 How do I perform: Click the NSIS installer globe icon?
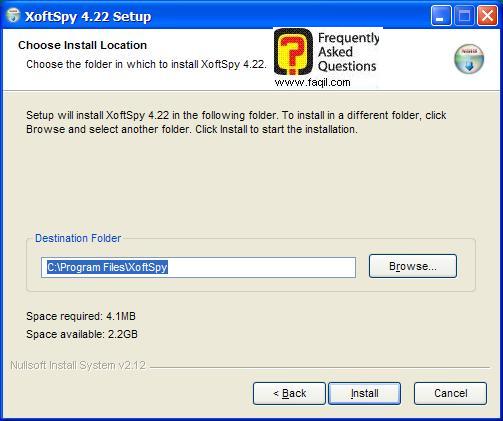[x=469, y=59]
